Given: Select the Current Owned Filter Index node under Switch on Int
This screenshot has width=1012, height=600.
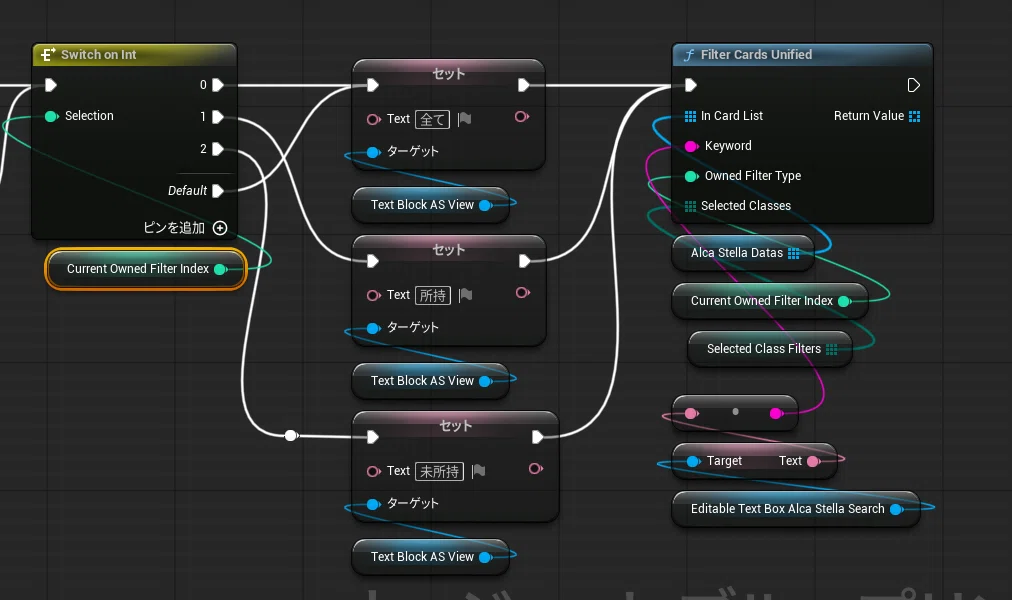Looking at the screenshot, I should (x=146, y=269).
